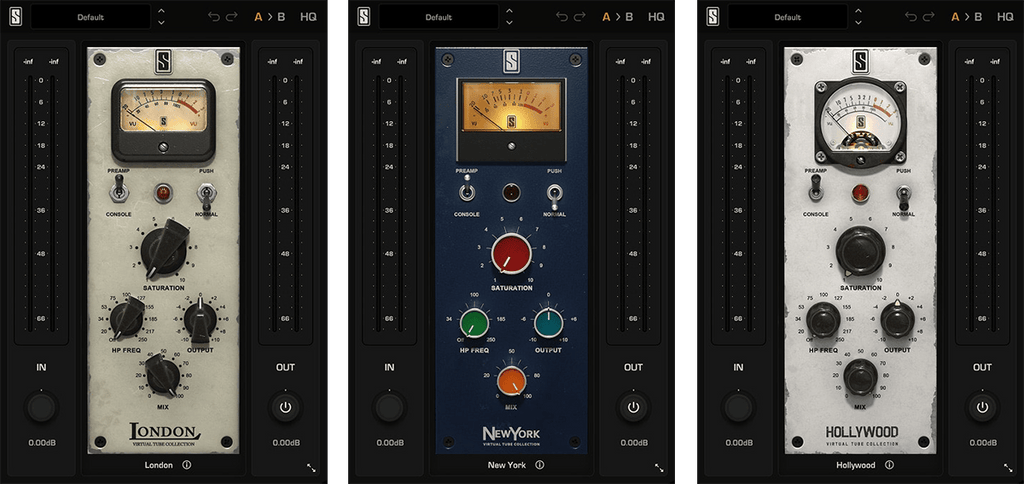Open the Default preset dropdown on New York
The width and height of the screenshot is (1024, 484).
[438, 17]
